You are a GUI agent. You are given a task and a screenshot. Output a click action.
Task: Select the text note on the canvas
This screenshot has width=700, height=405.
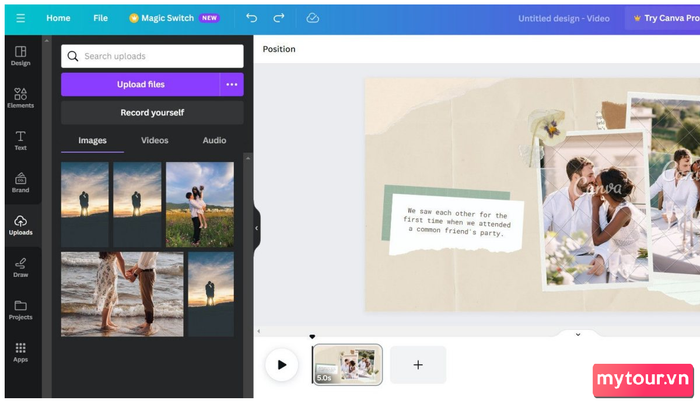[455, 223]
